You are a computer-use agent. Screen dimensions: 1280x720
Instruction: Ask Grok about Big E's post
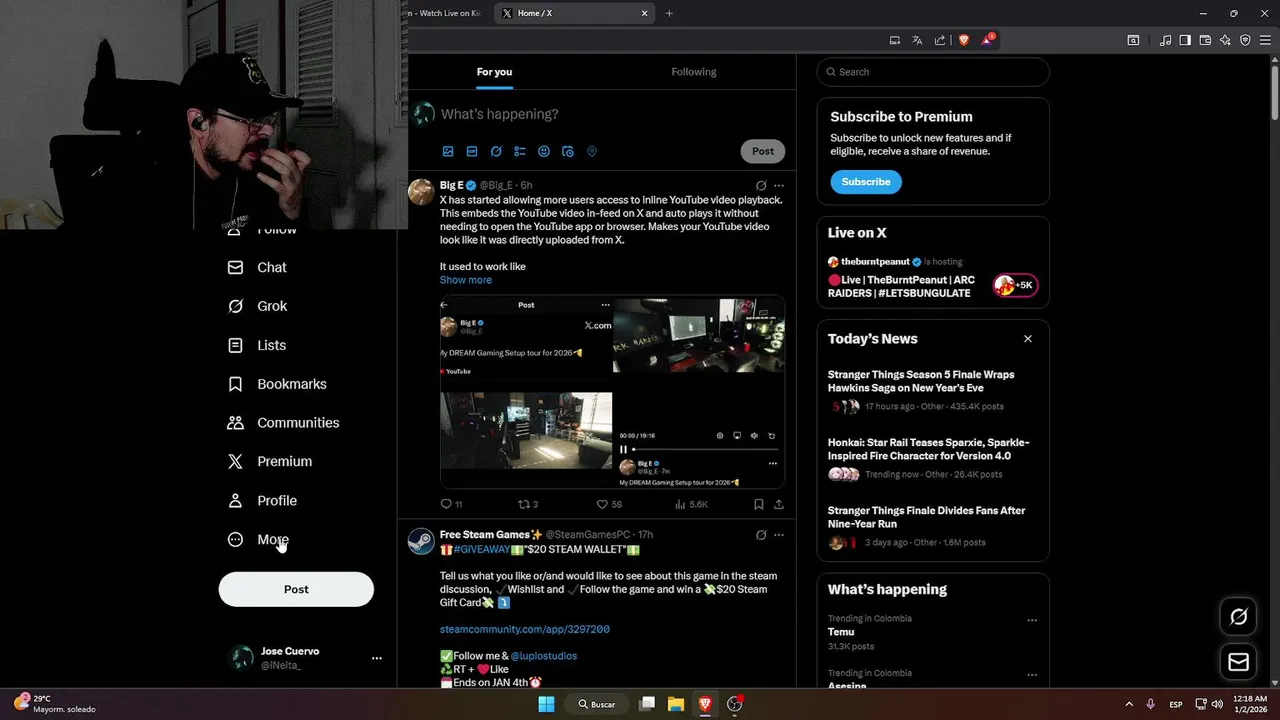(x=761, y=185)
